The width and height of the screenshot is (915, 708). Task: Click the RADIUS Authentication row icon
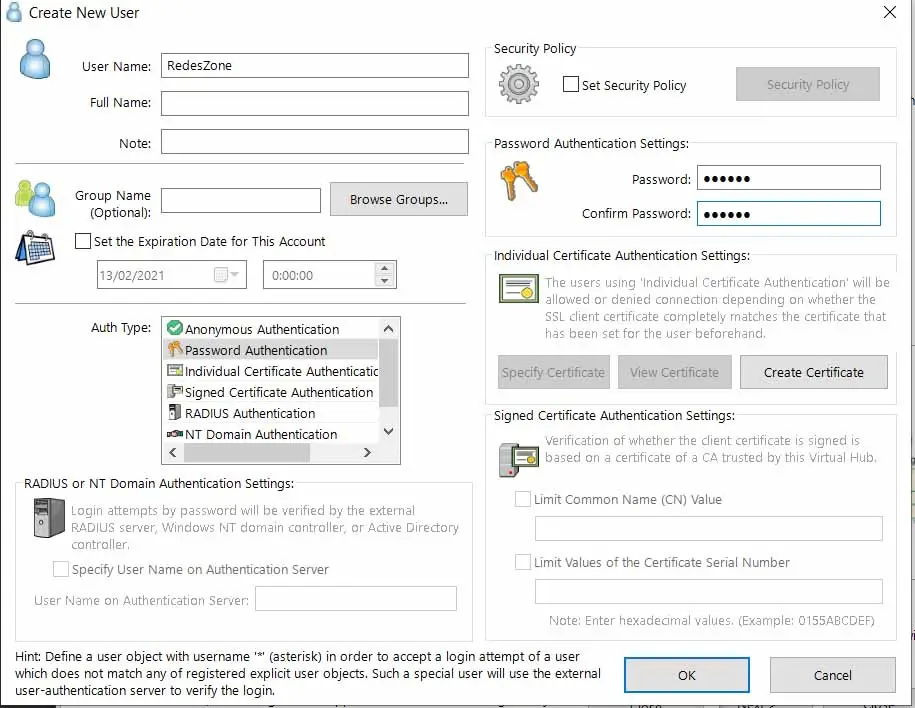pos(174,412)
